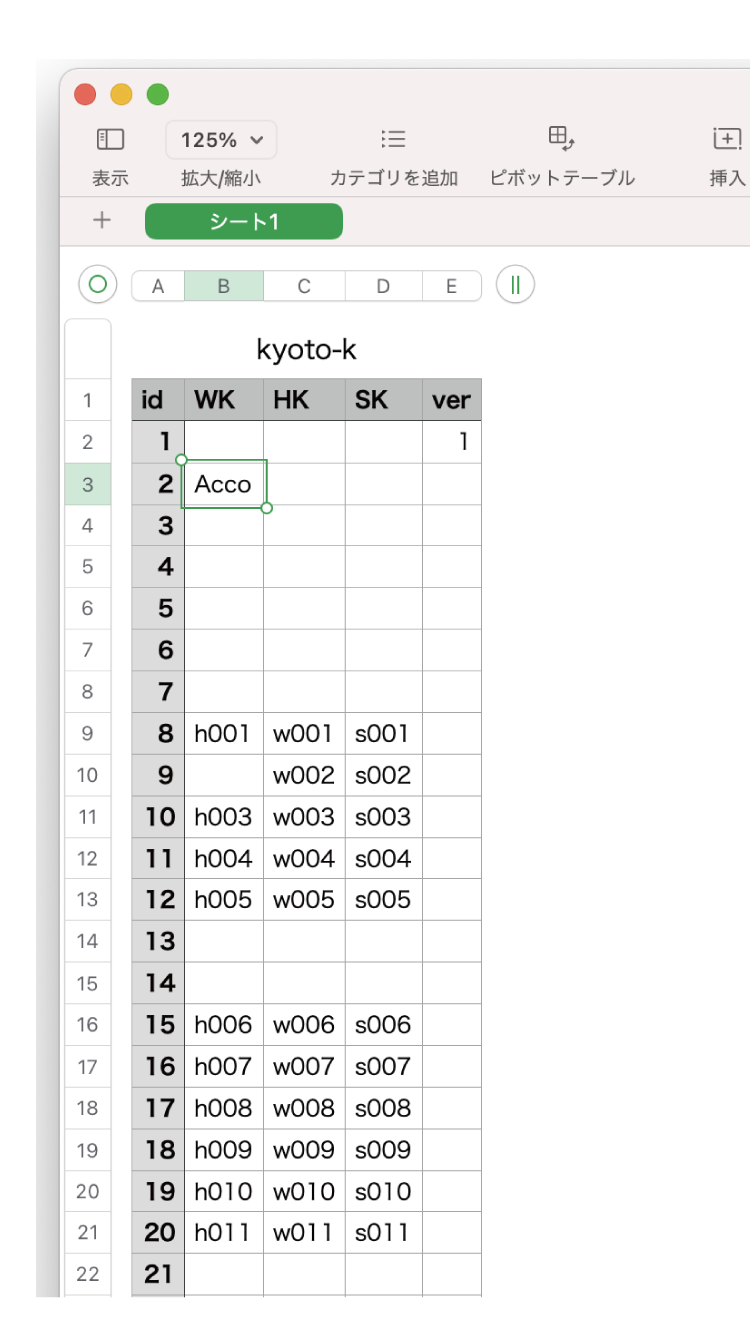Select cell containing Acco
750x1334 pixels.
pyautogui.click(x=224, y=484)
